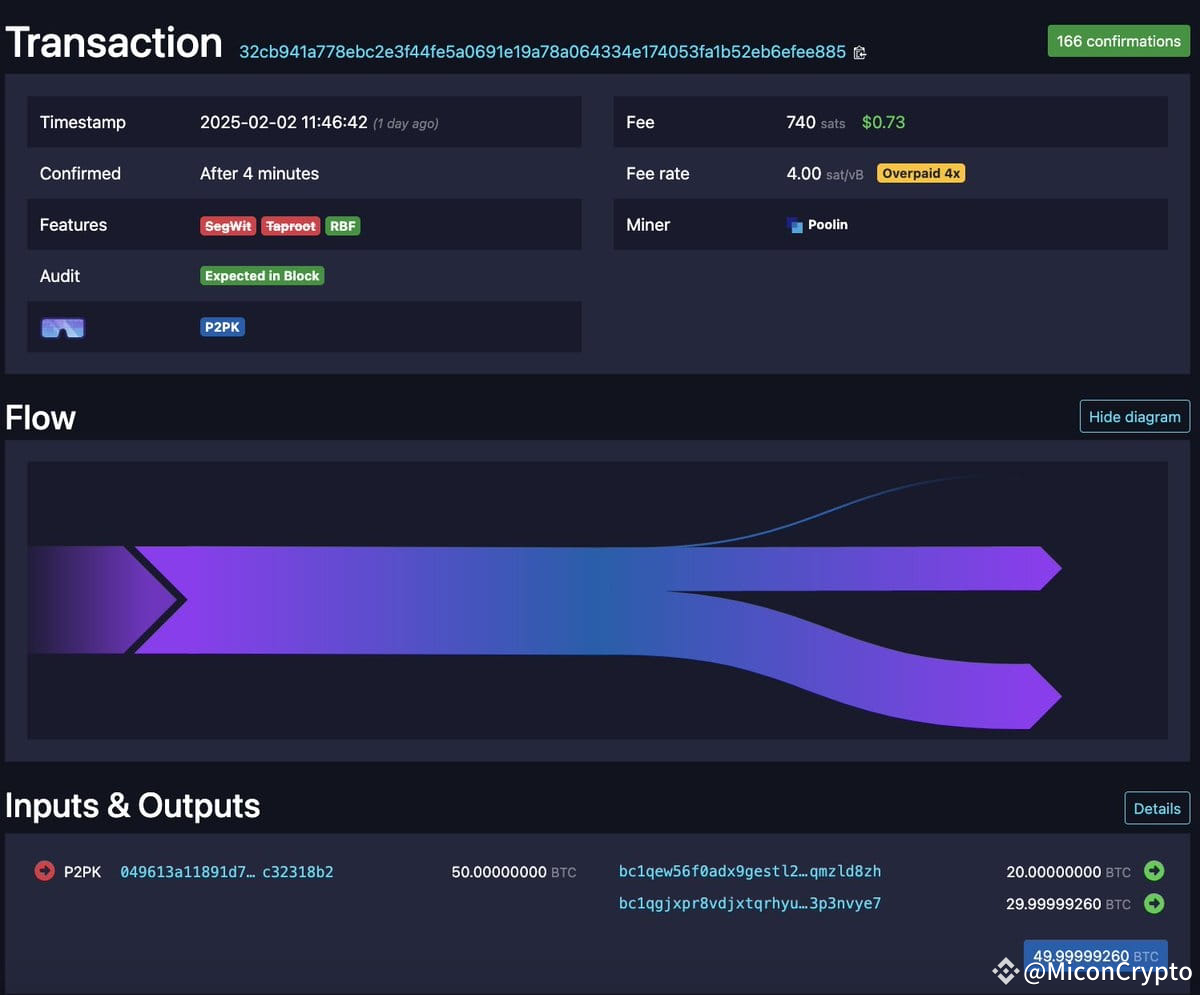Click the 49.99999260 BTC total amount button

(x=1096, y=956)
